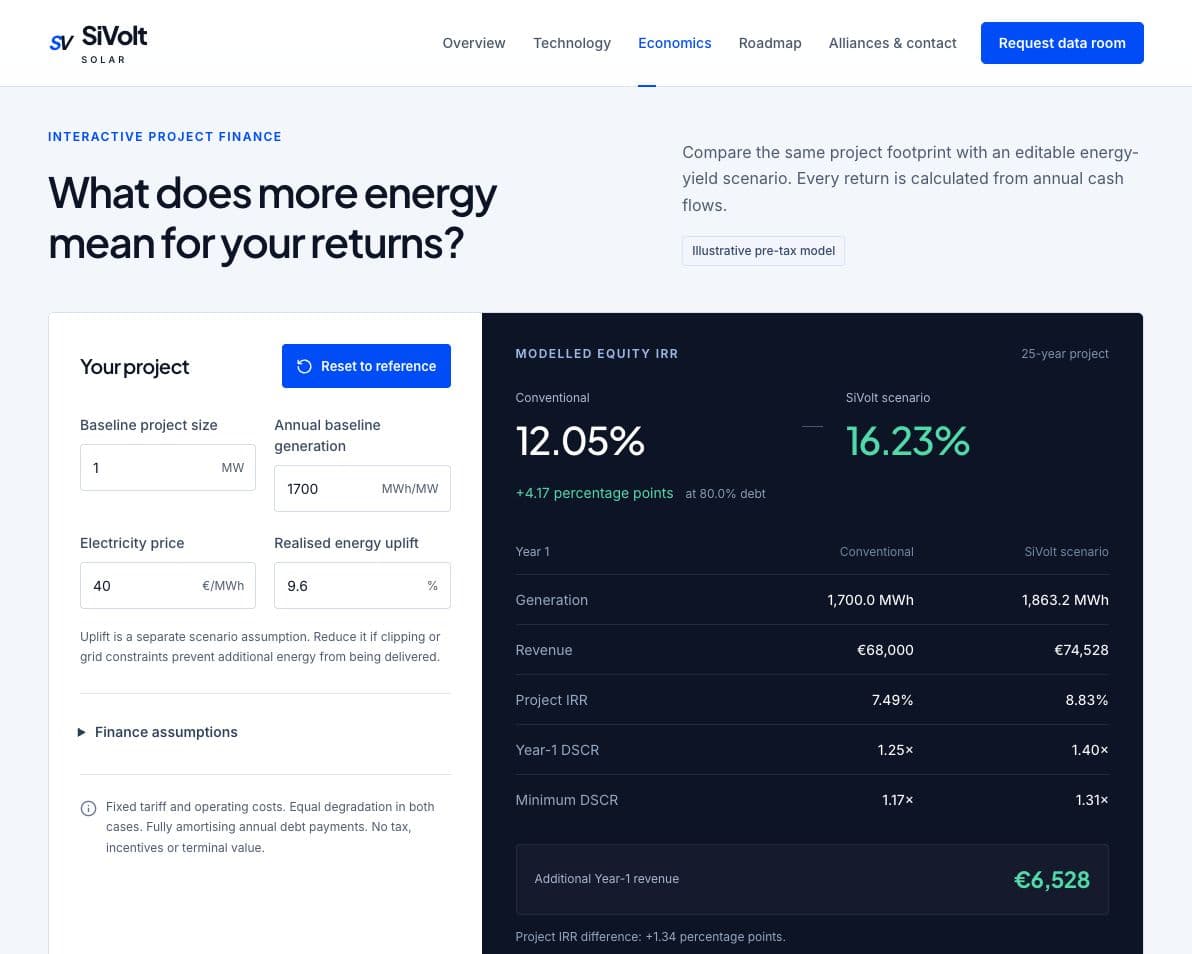Click the Reset to reference button
The height and width of the screenshot is (954, 1192).
point(366,366)
